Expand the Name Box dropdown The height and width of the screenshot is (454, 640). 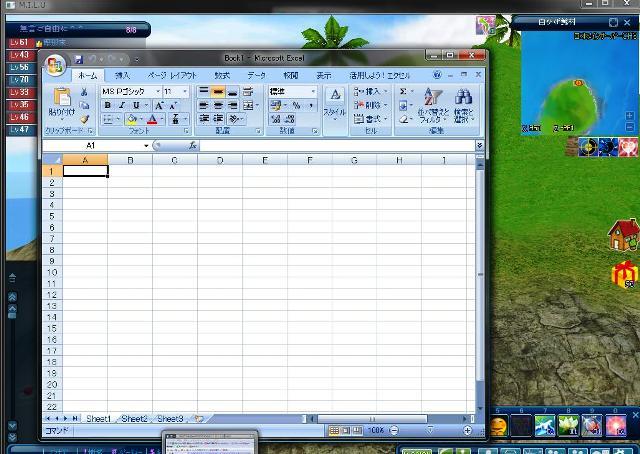(x=146, y=146)
